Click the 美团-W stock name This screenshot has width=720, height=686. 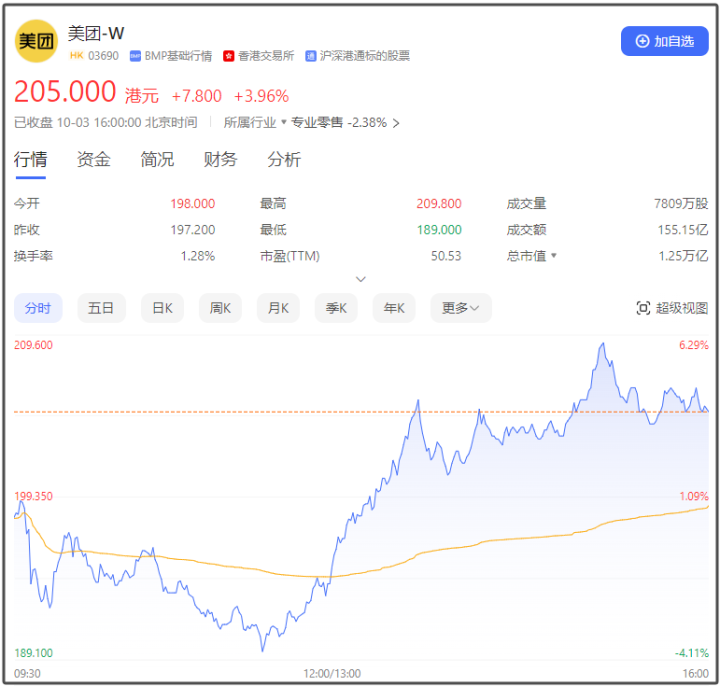pos(96,33)
